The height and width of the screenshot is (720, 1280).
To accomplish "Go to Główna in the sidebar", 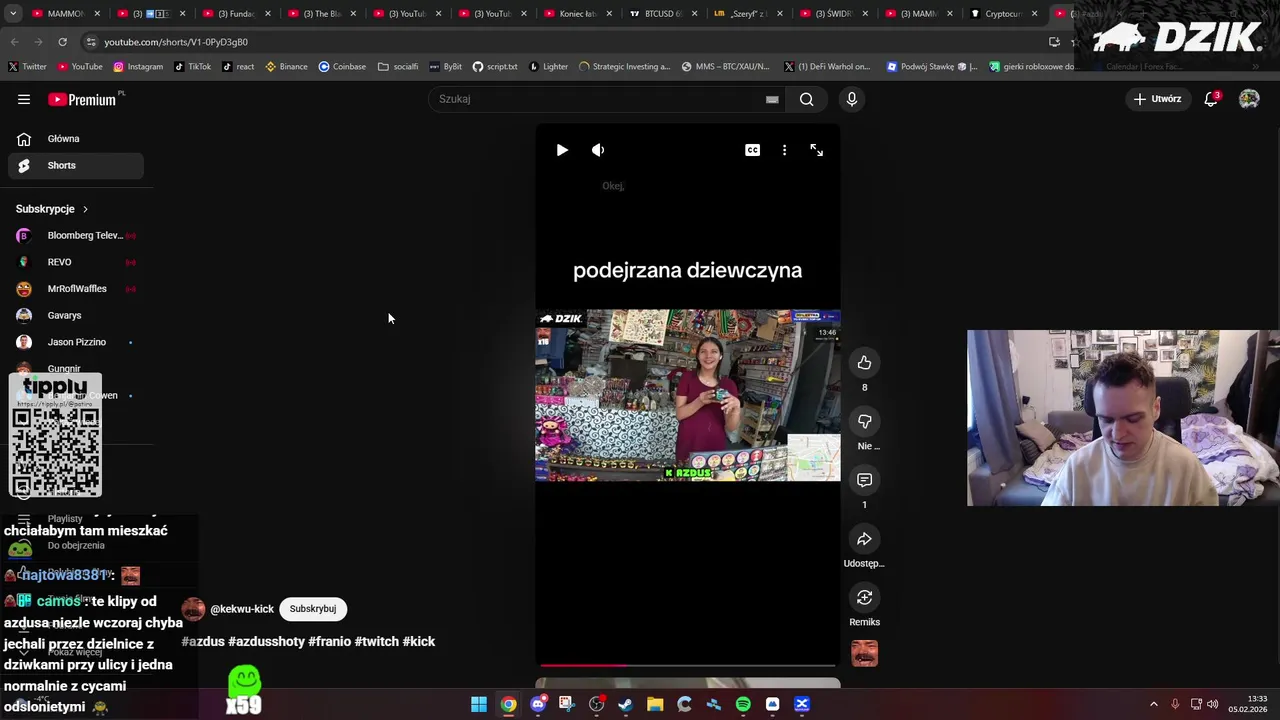I will [76, 139].
